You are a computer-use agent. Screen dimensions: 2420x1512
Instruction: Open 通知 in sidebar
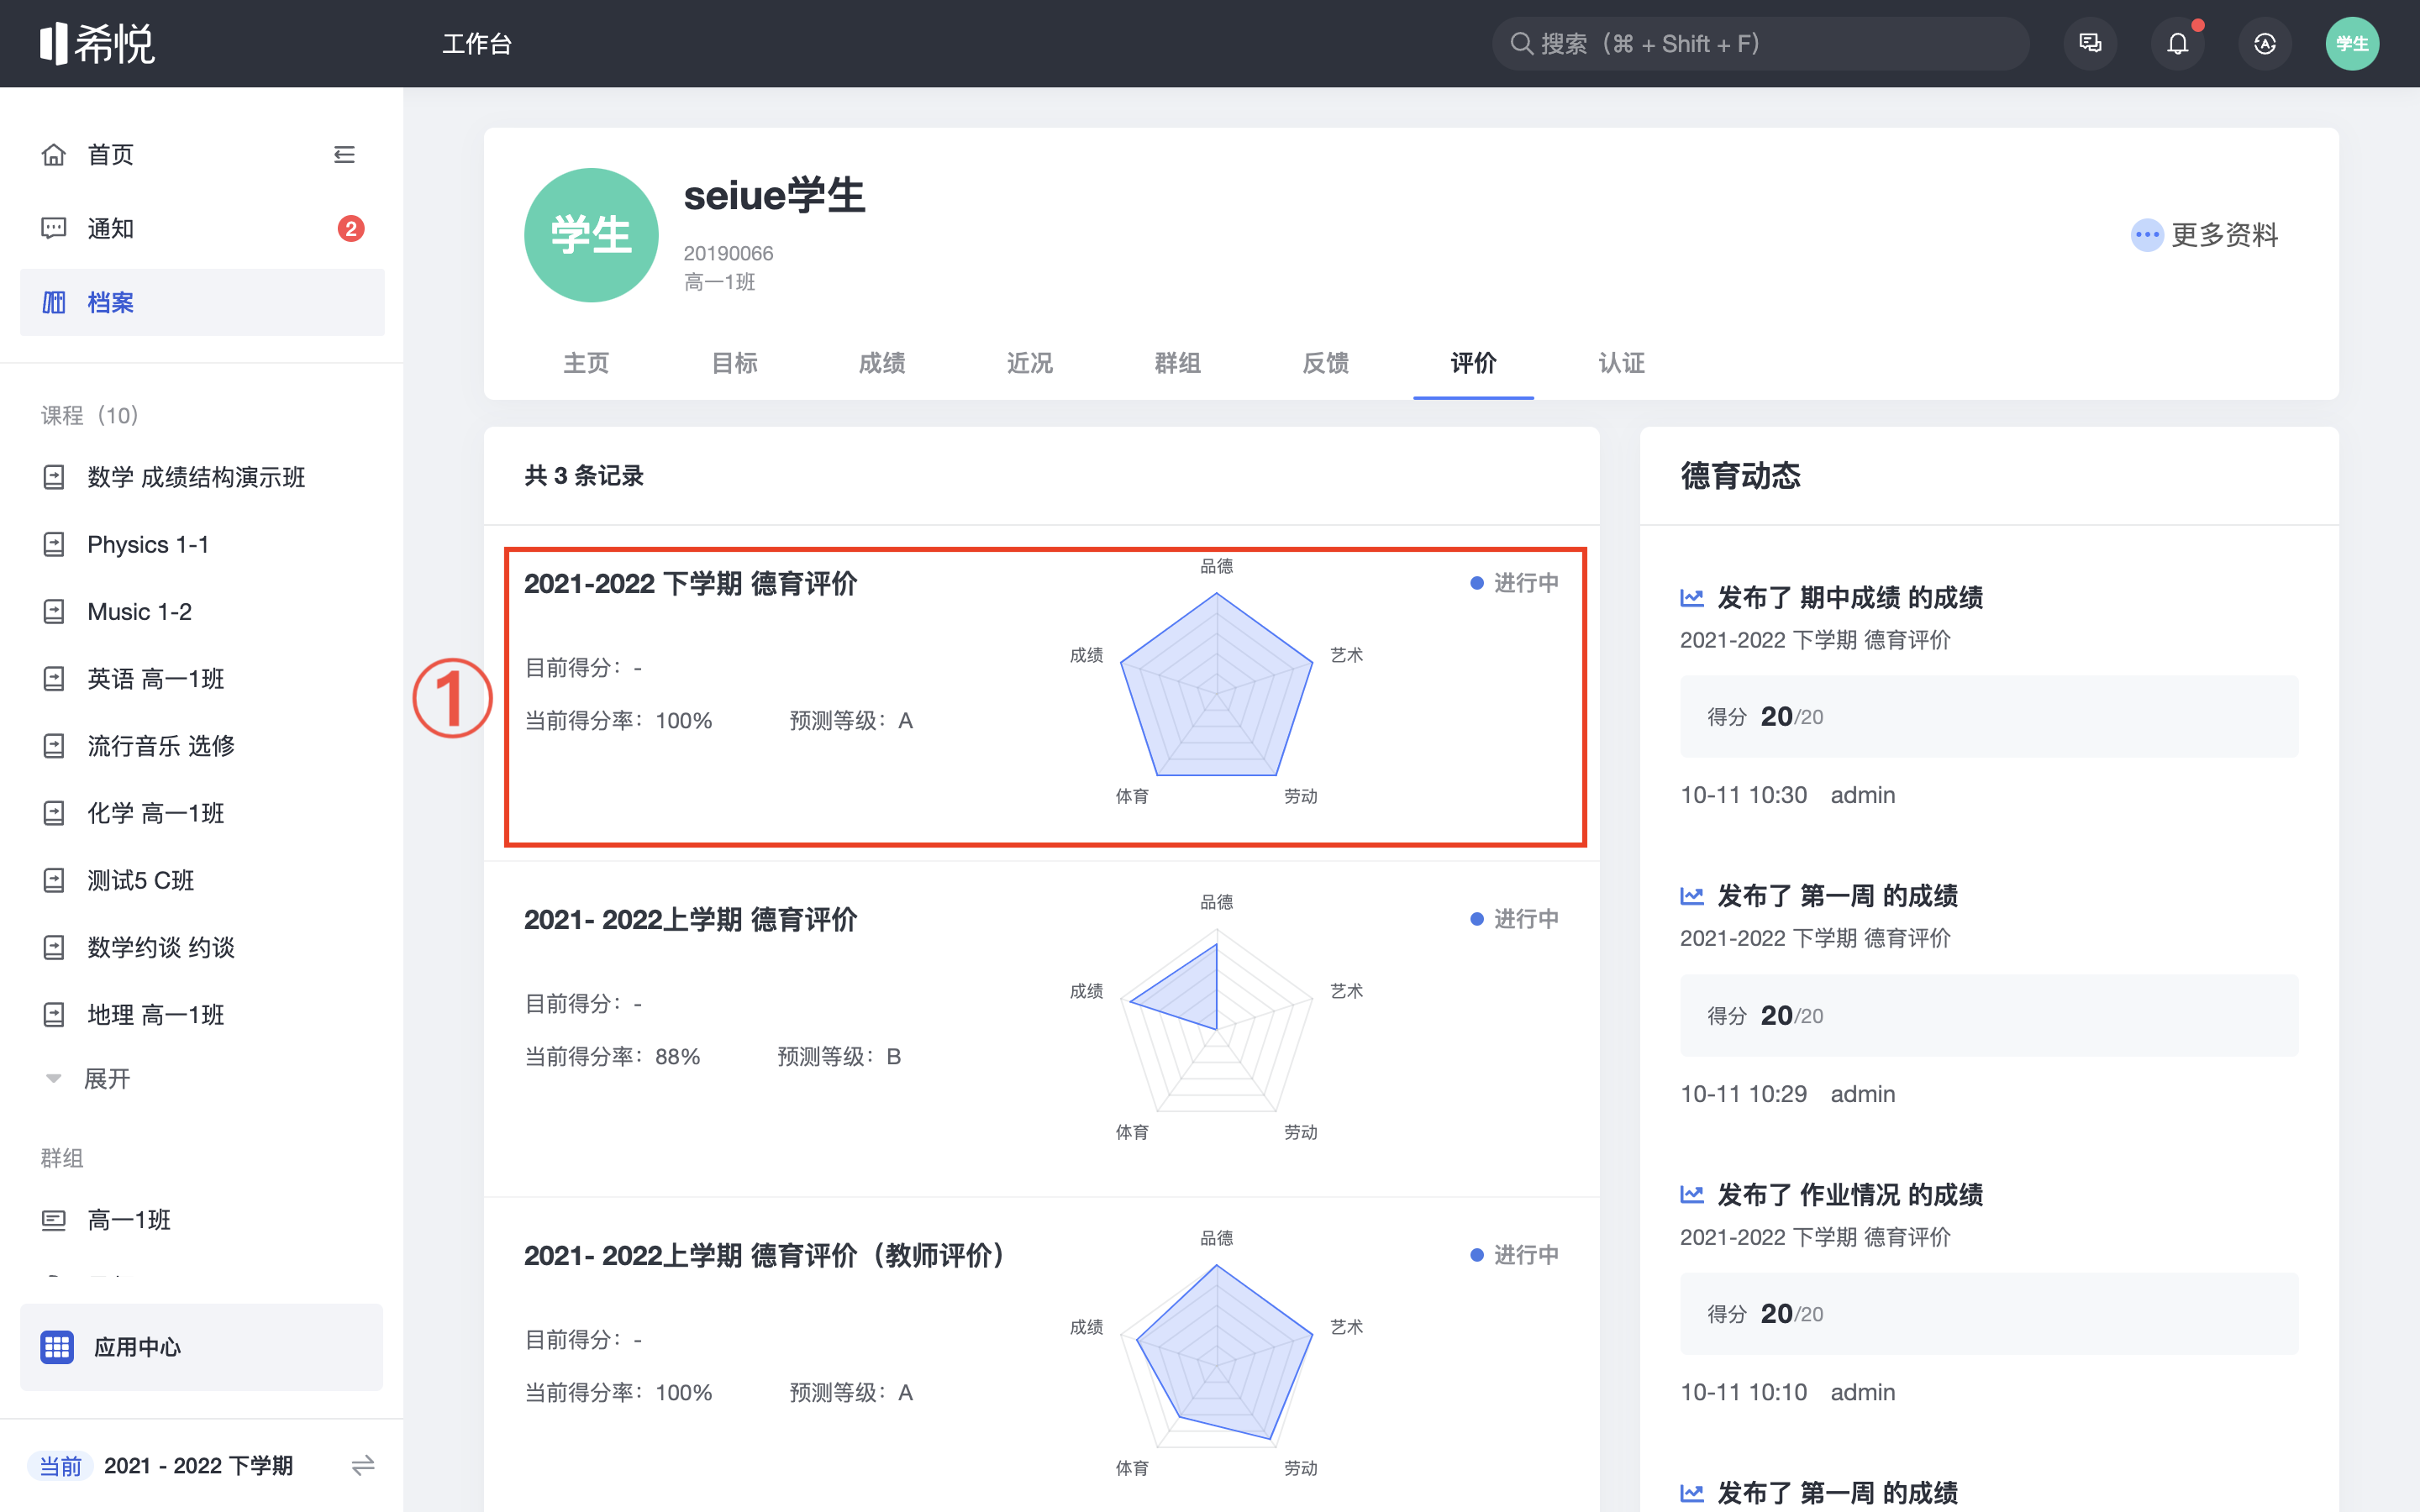202,228
